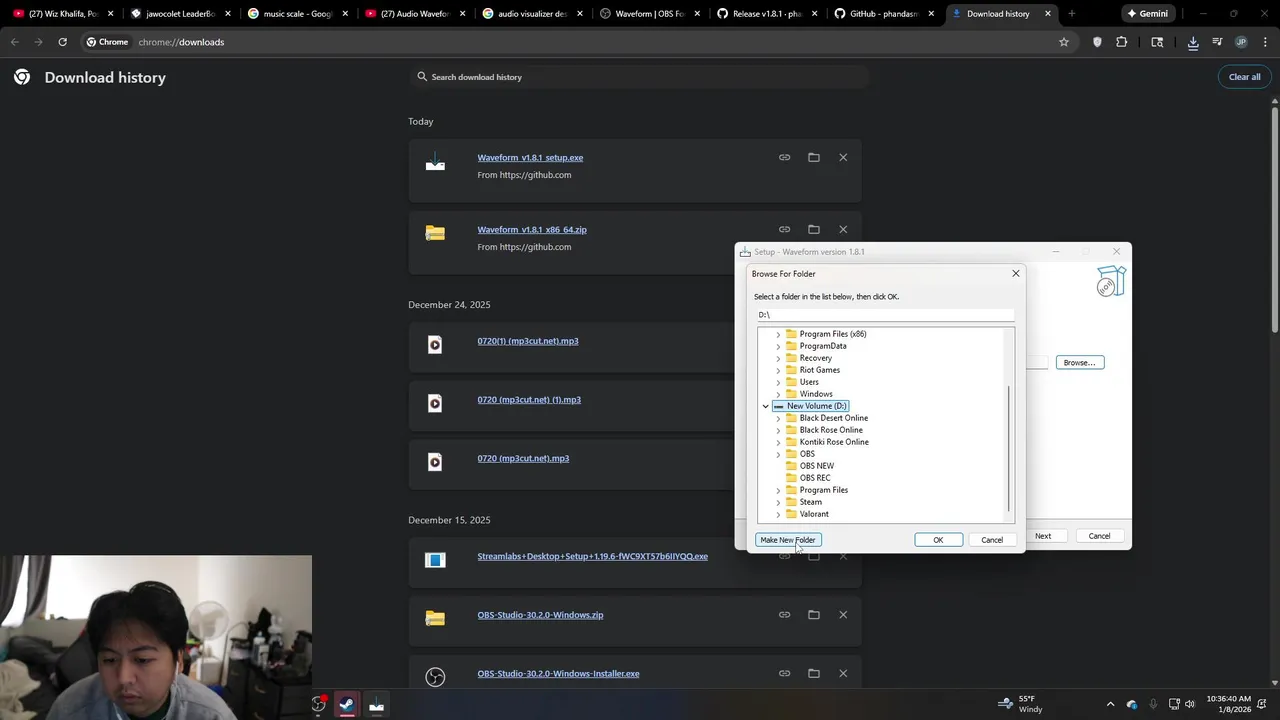Click the Chrome logo beside Download history
This screenshot has height=720, width=1280.
click(x=22, y=77)
